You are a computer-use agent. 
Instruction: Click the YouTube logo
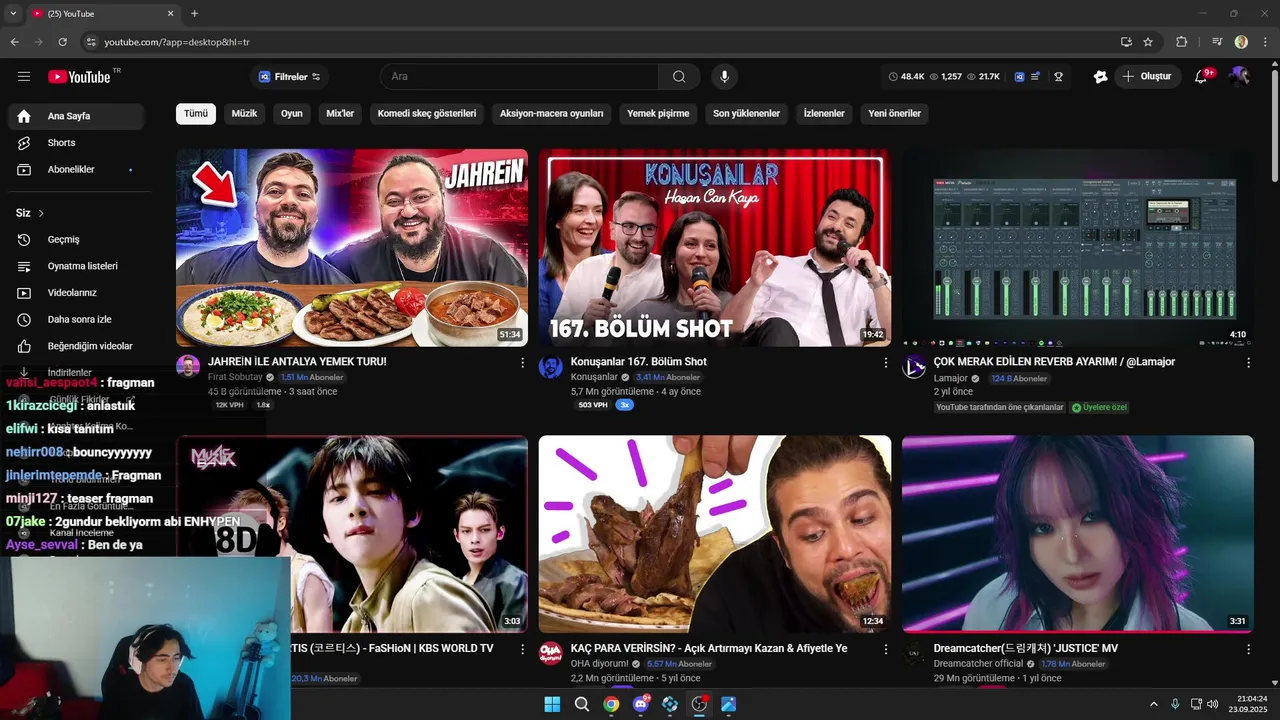(79, 77)
